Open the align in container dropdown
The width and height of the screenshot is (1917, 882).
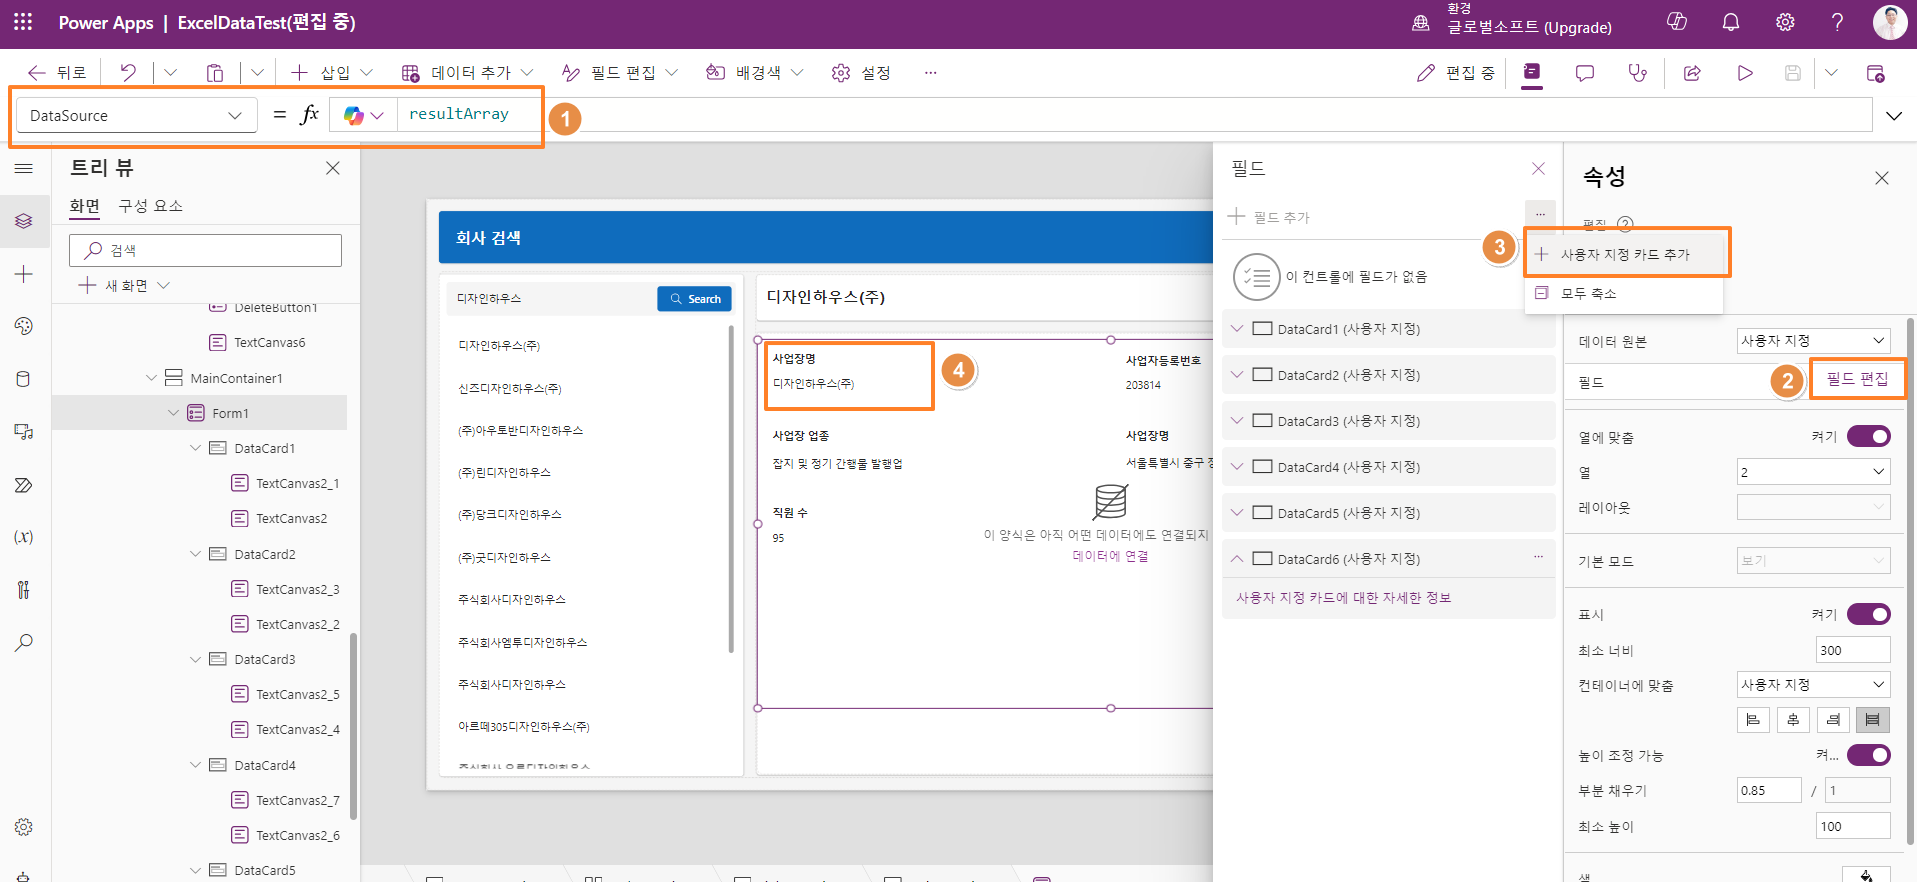click(x=1813, y=685)
